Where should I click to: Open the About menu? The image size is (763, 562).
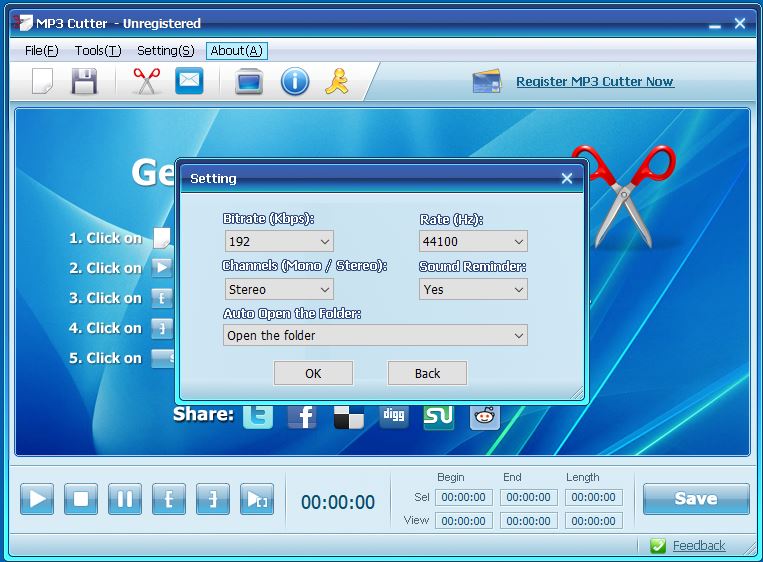(x=236, y=51)
